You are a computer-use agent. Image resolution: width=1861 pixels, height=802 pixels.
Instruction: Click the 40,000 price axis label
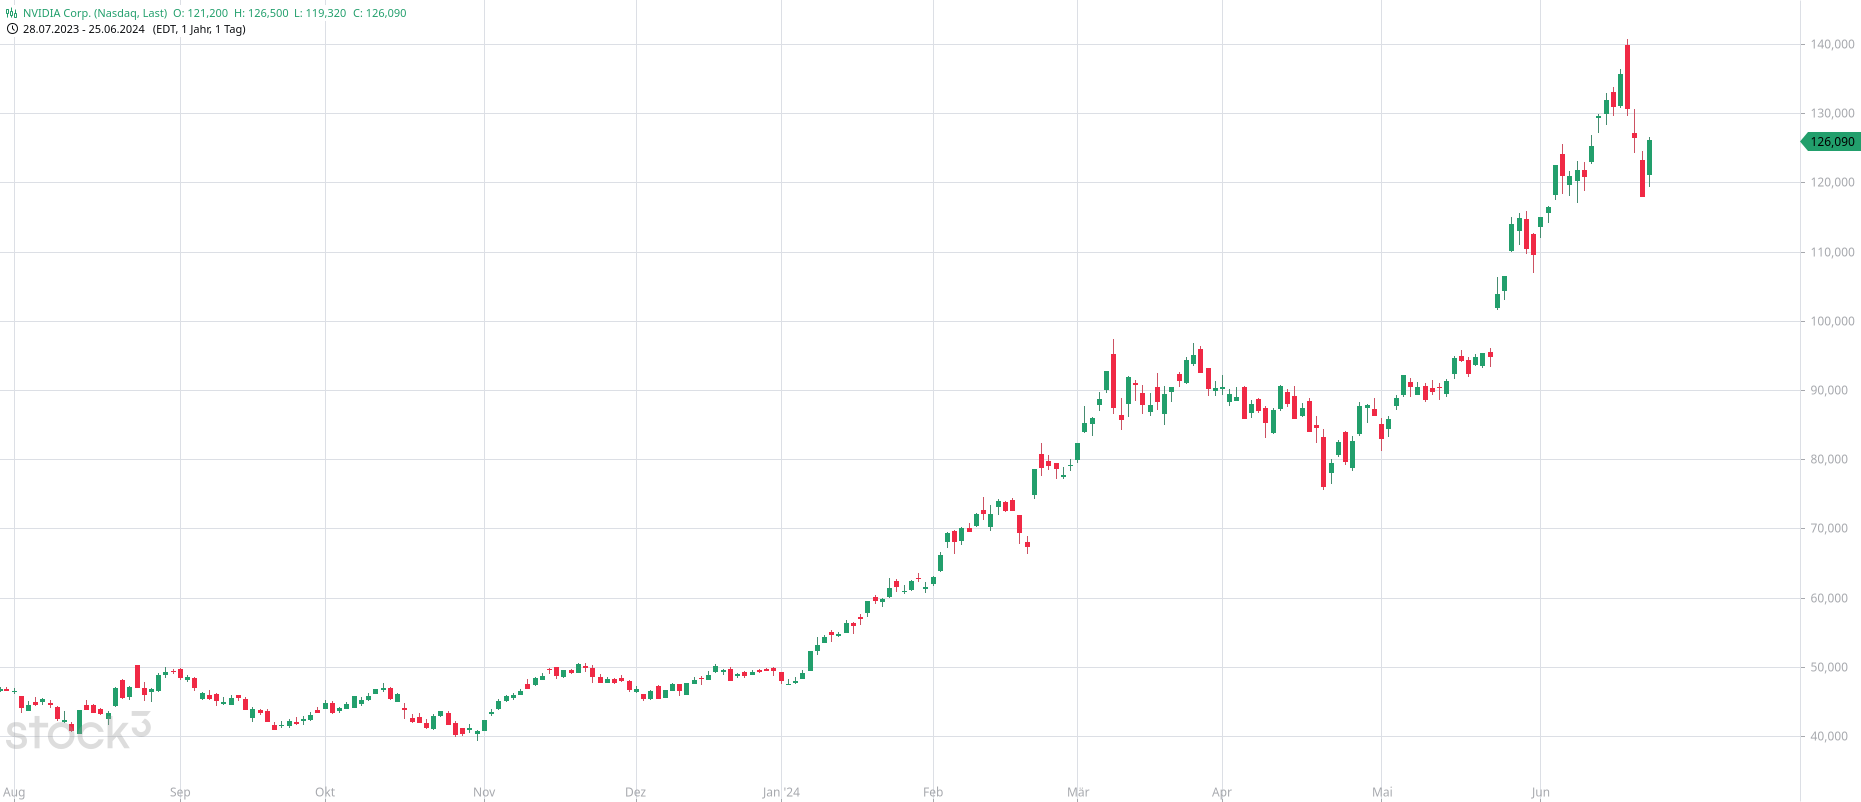click(x=1829, y=736)
